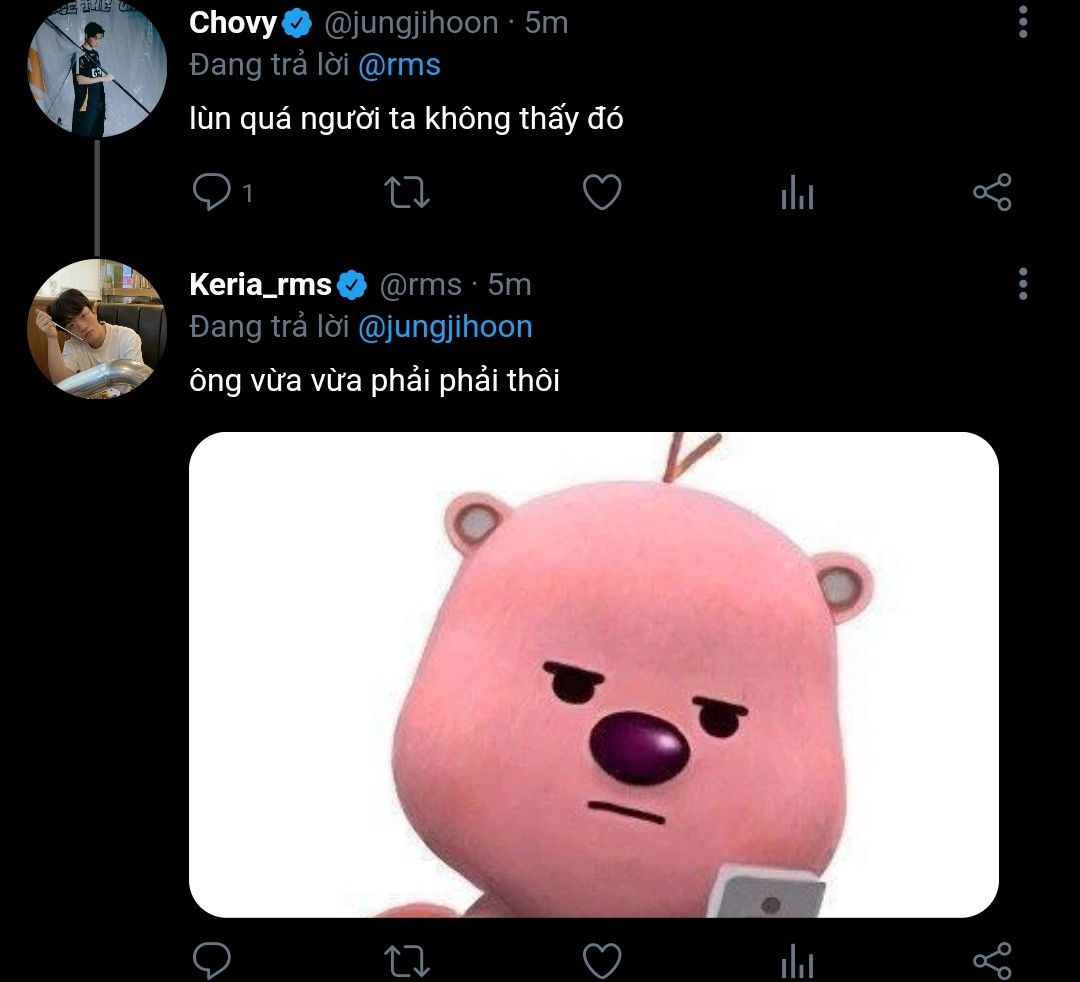Share Keria_rms's tweet
Screen dimensions: 1080x982
993,961
